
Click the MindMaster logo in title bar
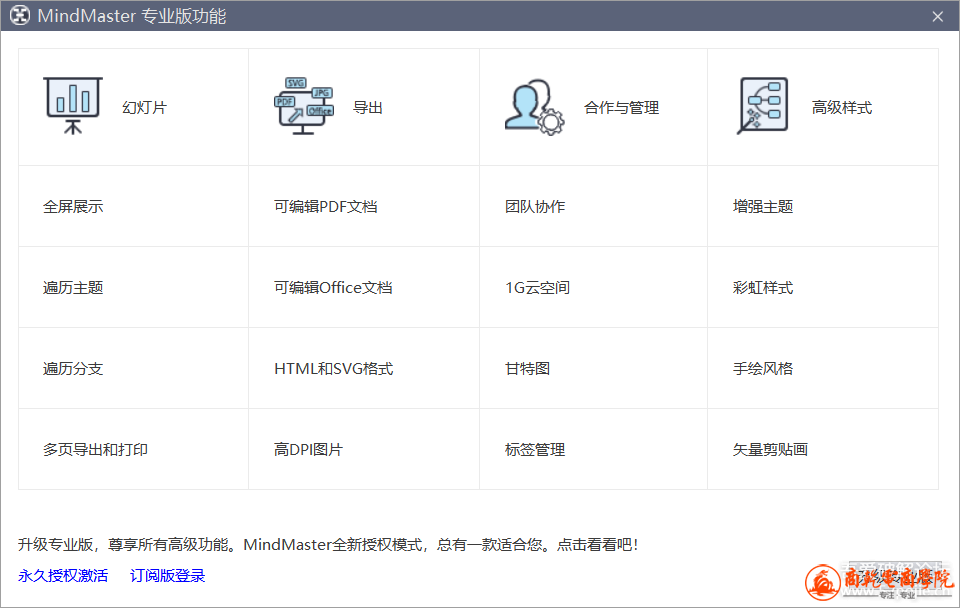click(20, 15)
